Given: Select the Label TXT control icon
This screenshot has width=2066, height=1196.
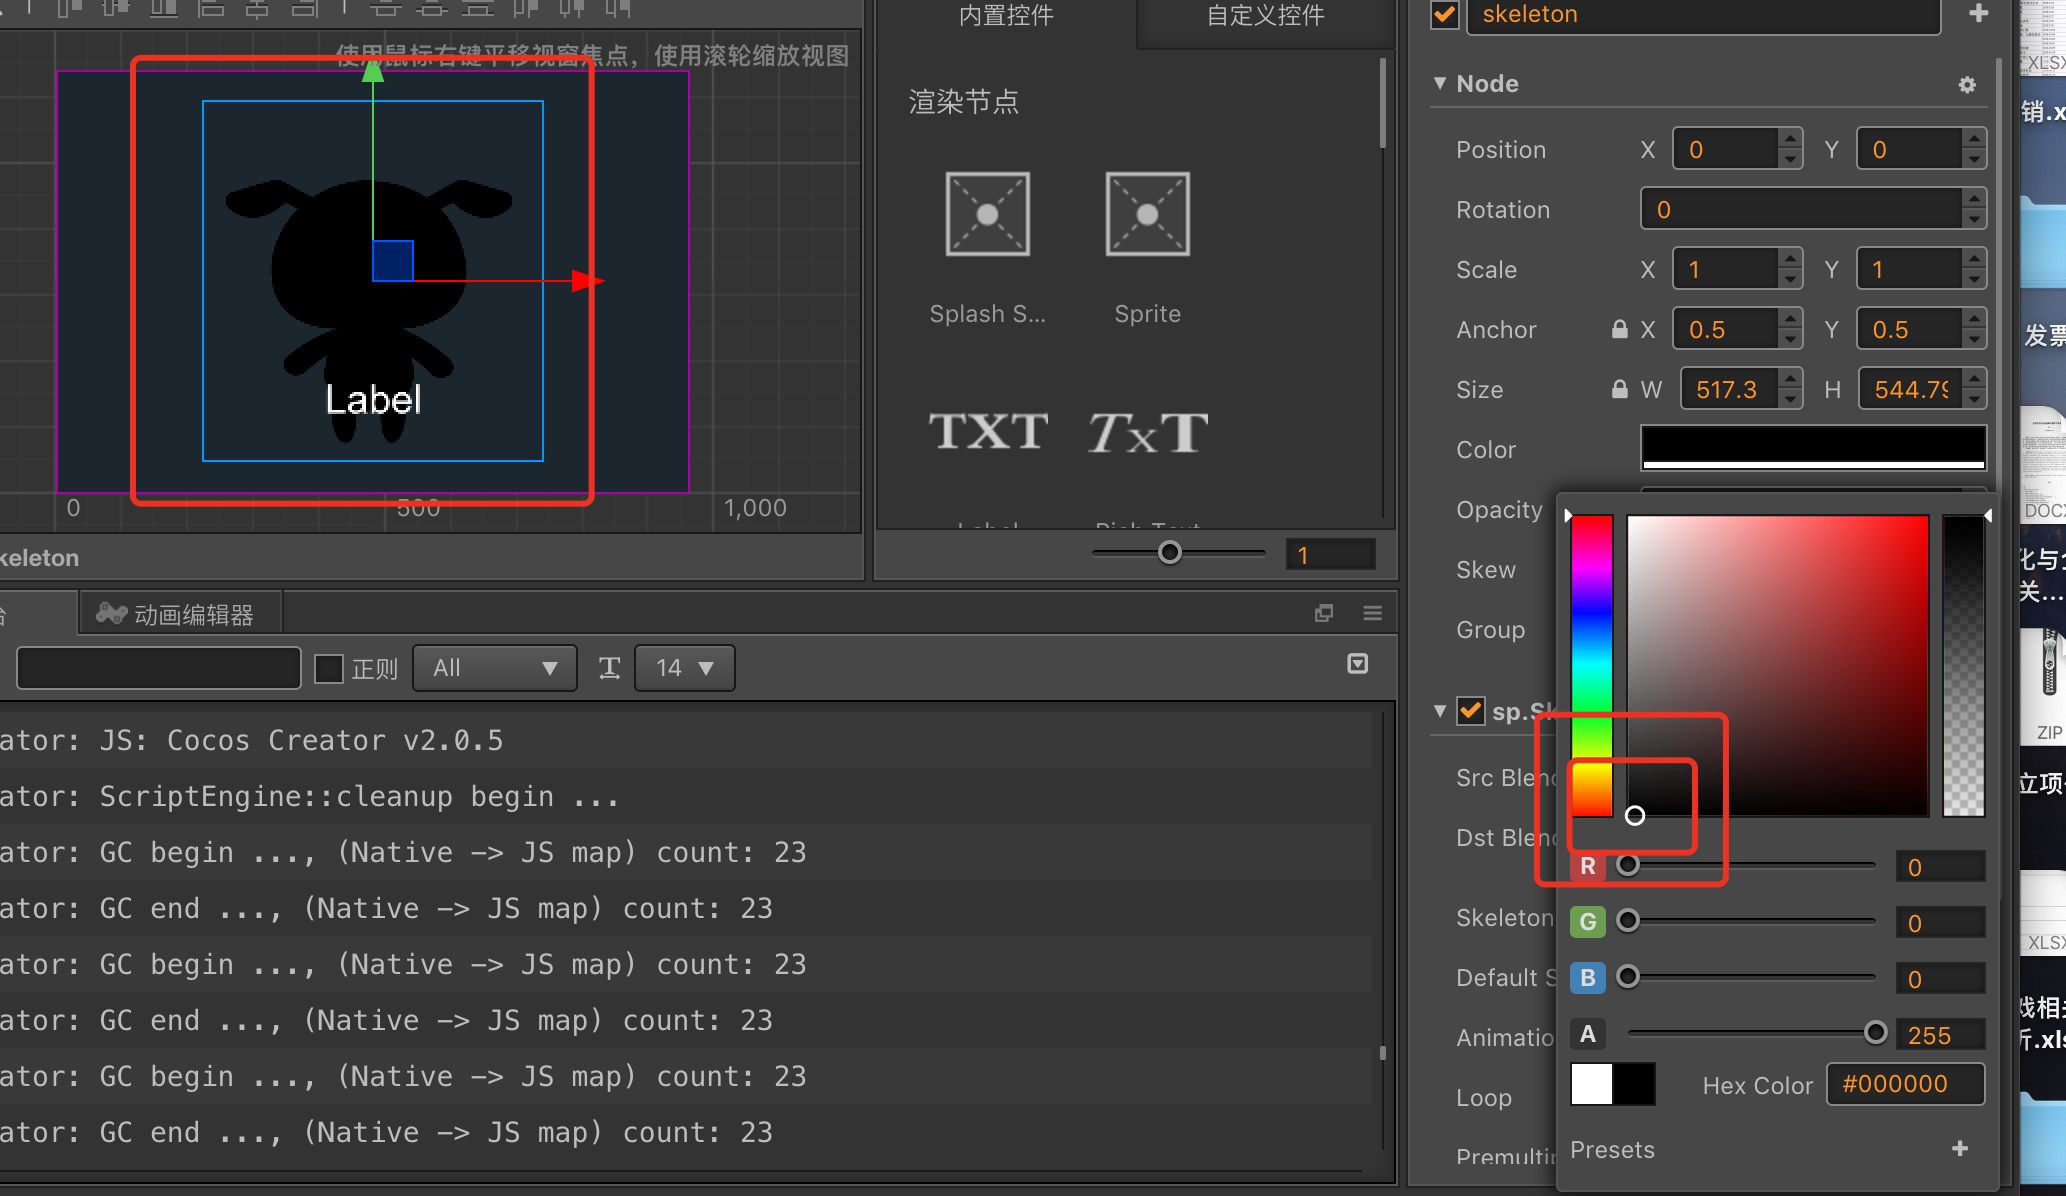Looking at the screenshot, I should pos(987,432).
